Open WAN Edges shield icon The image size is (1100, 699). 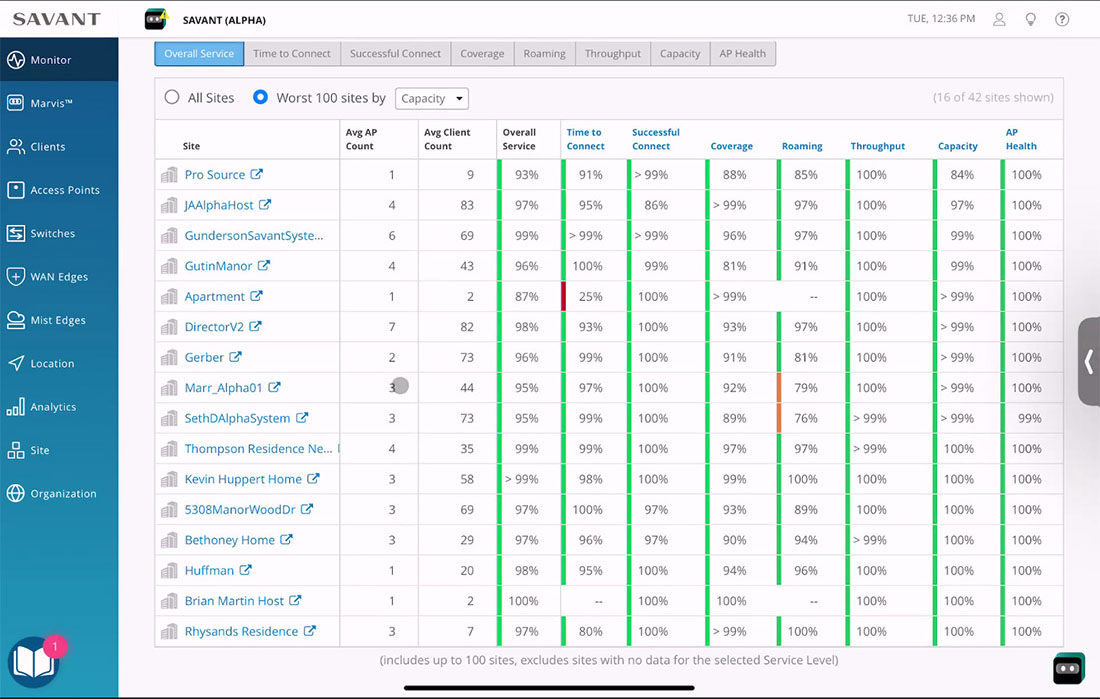tap(15, 277)
